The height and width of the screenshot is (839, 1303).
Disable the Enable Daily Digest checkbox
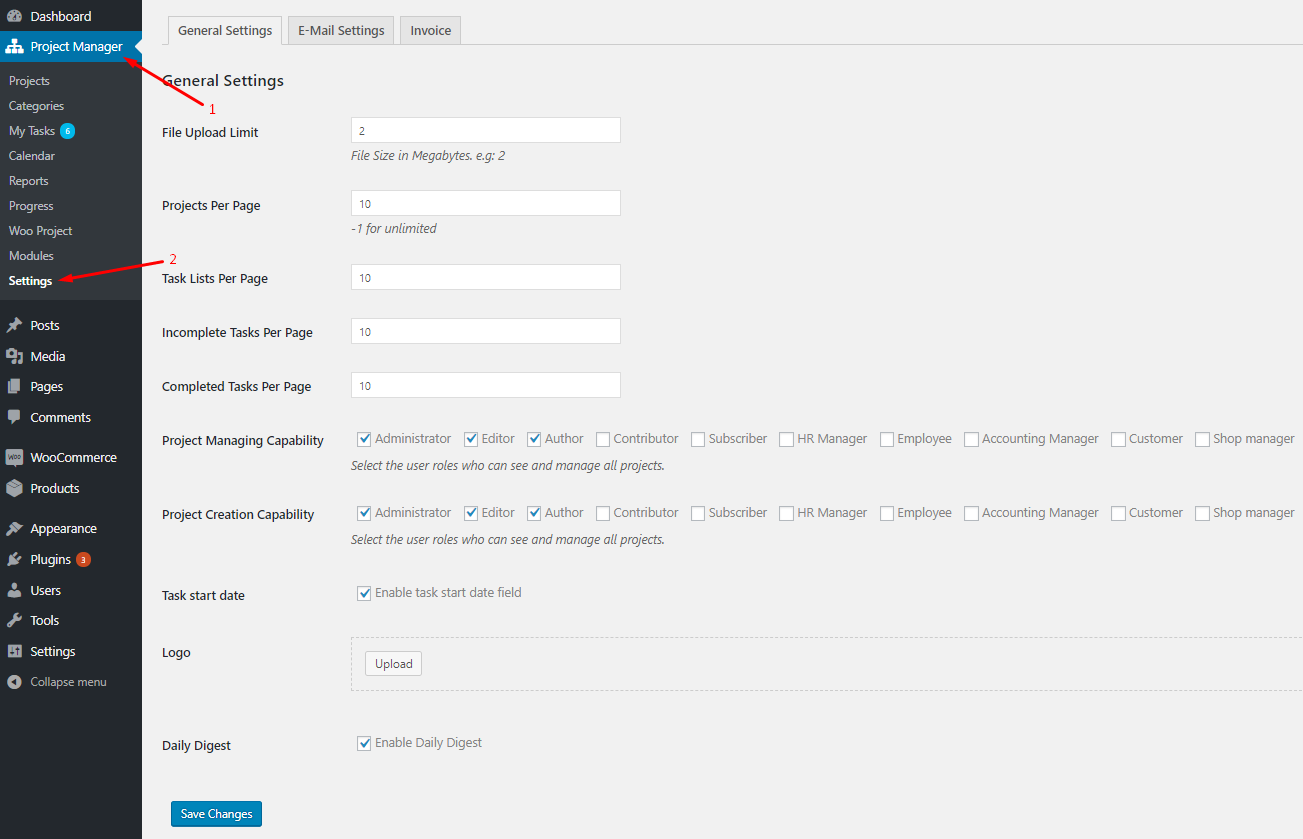click(364, 743)
